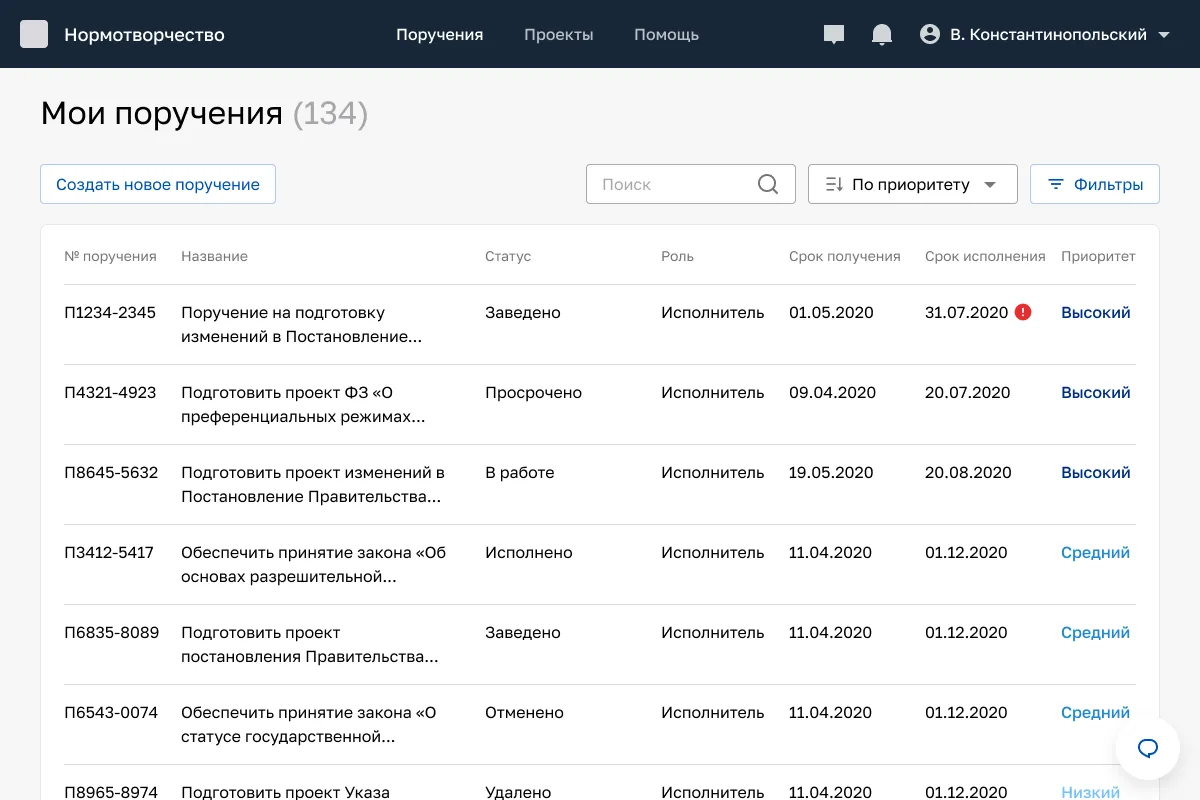1200x800 pixels.
Task: Open order П8645-5632
Action: pos(111,472)
